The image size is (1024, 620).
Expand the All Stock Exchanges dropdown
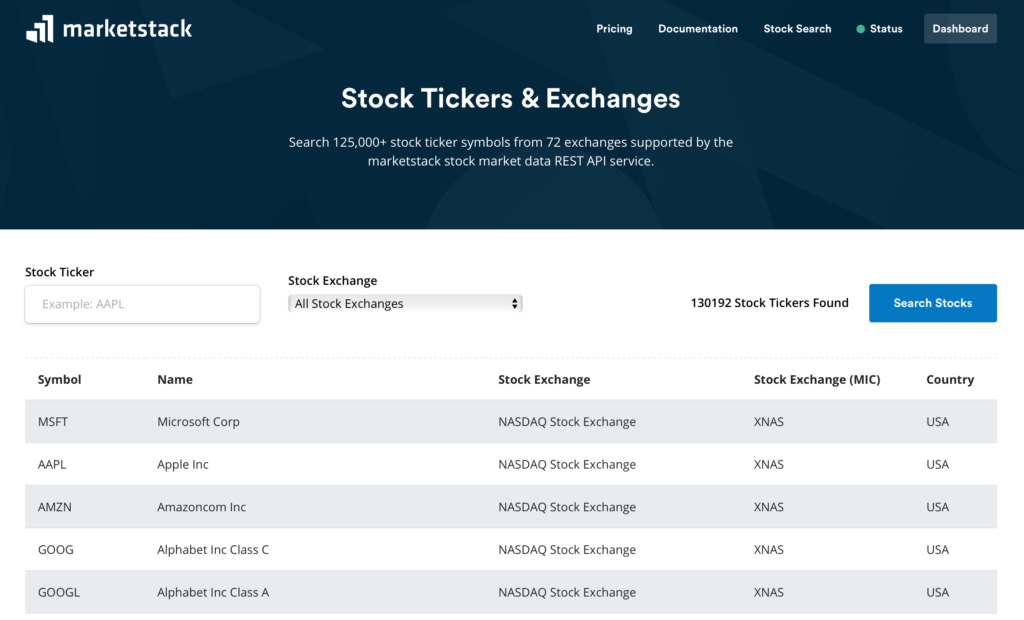(x=404, y=304)
